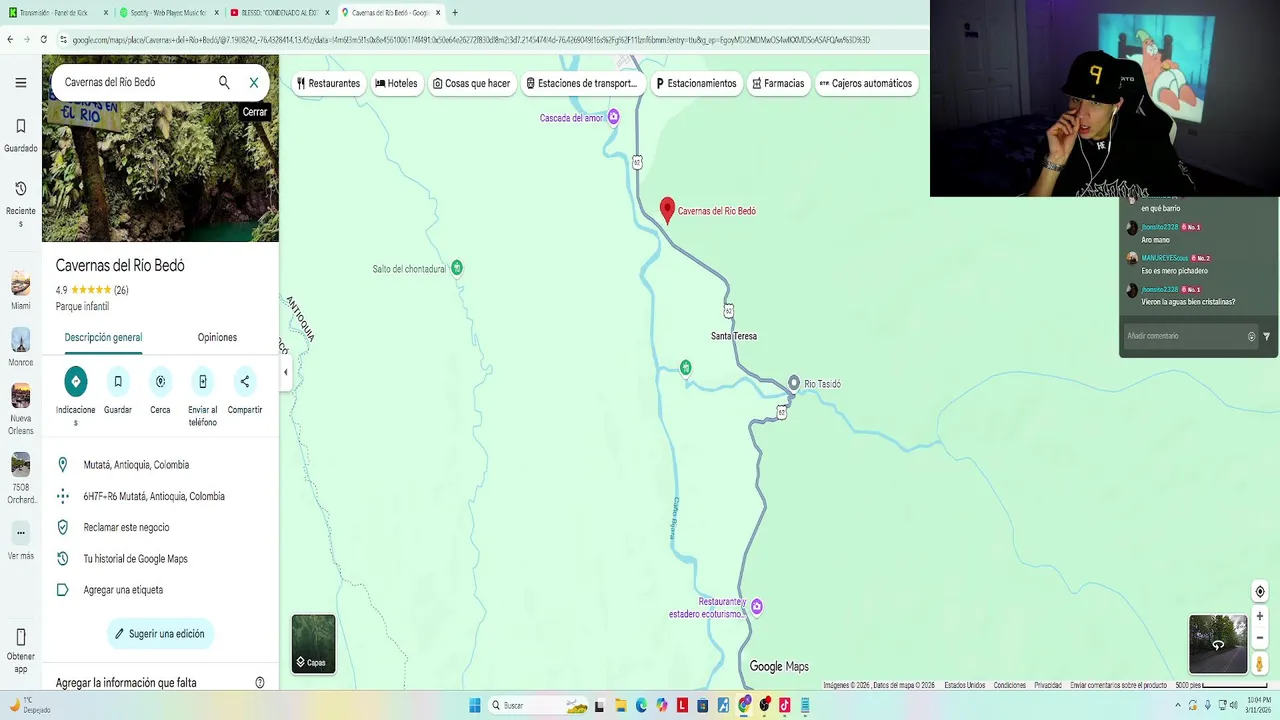Click the Salto del chontadural marker
Screen dimensions: 1280x720
coord(457,267)
